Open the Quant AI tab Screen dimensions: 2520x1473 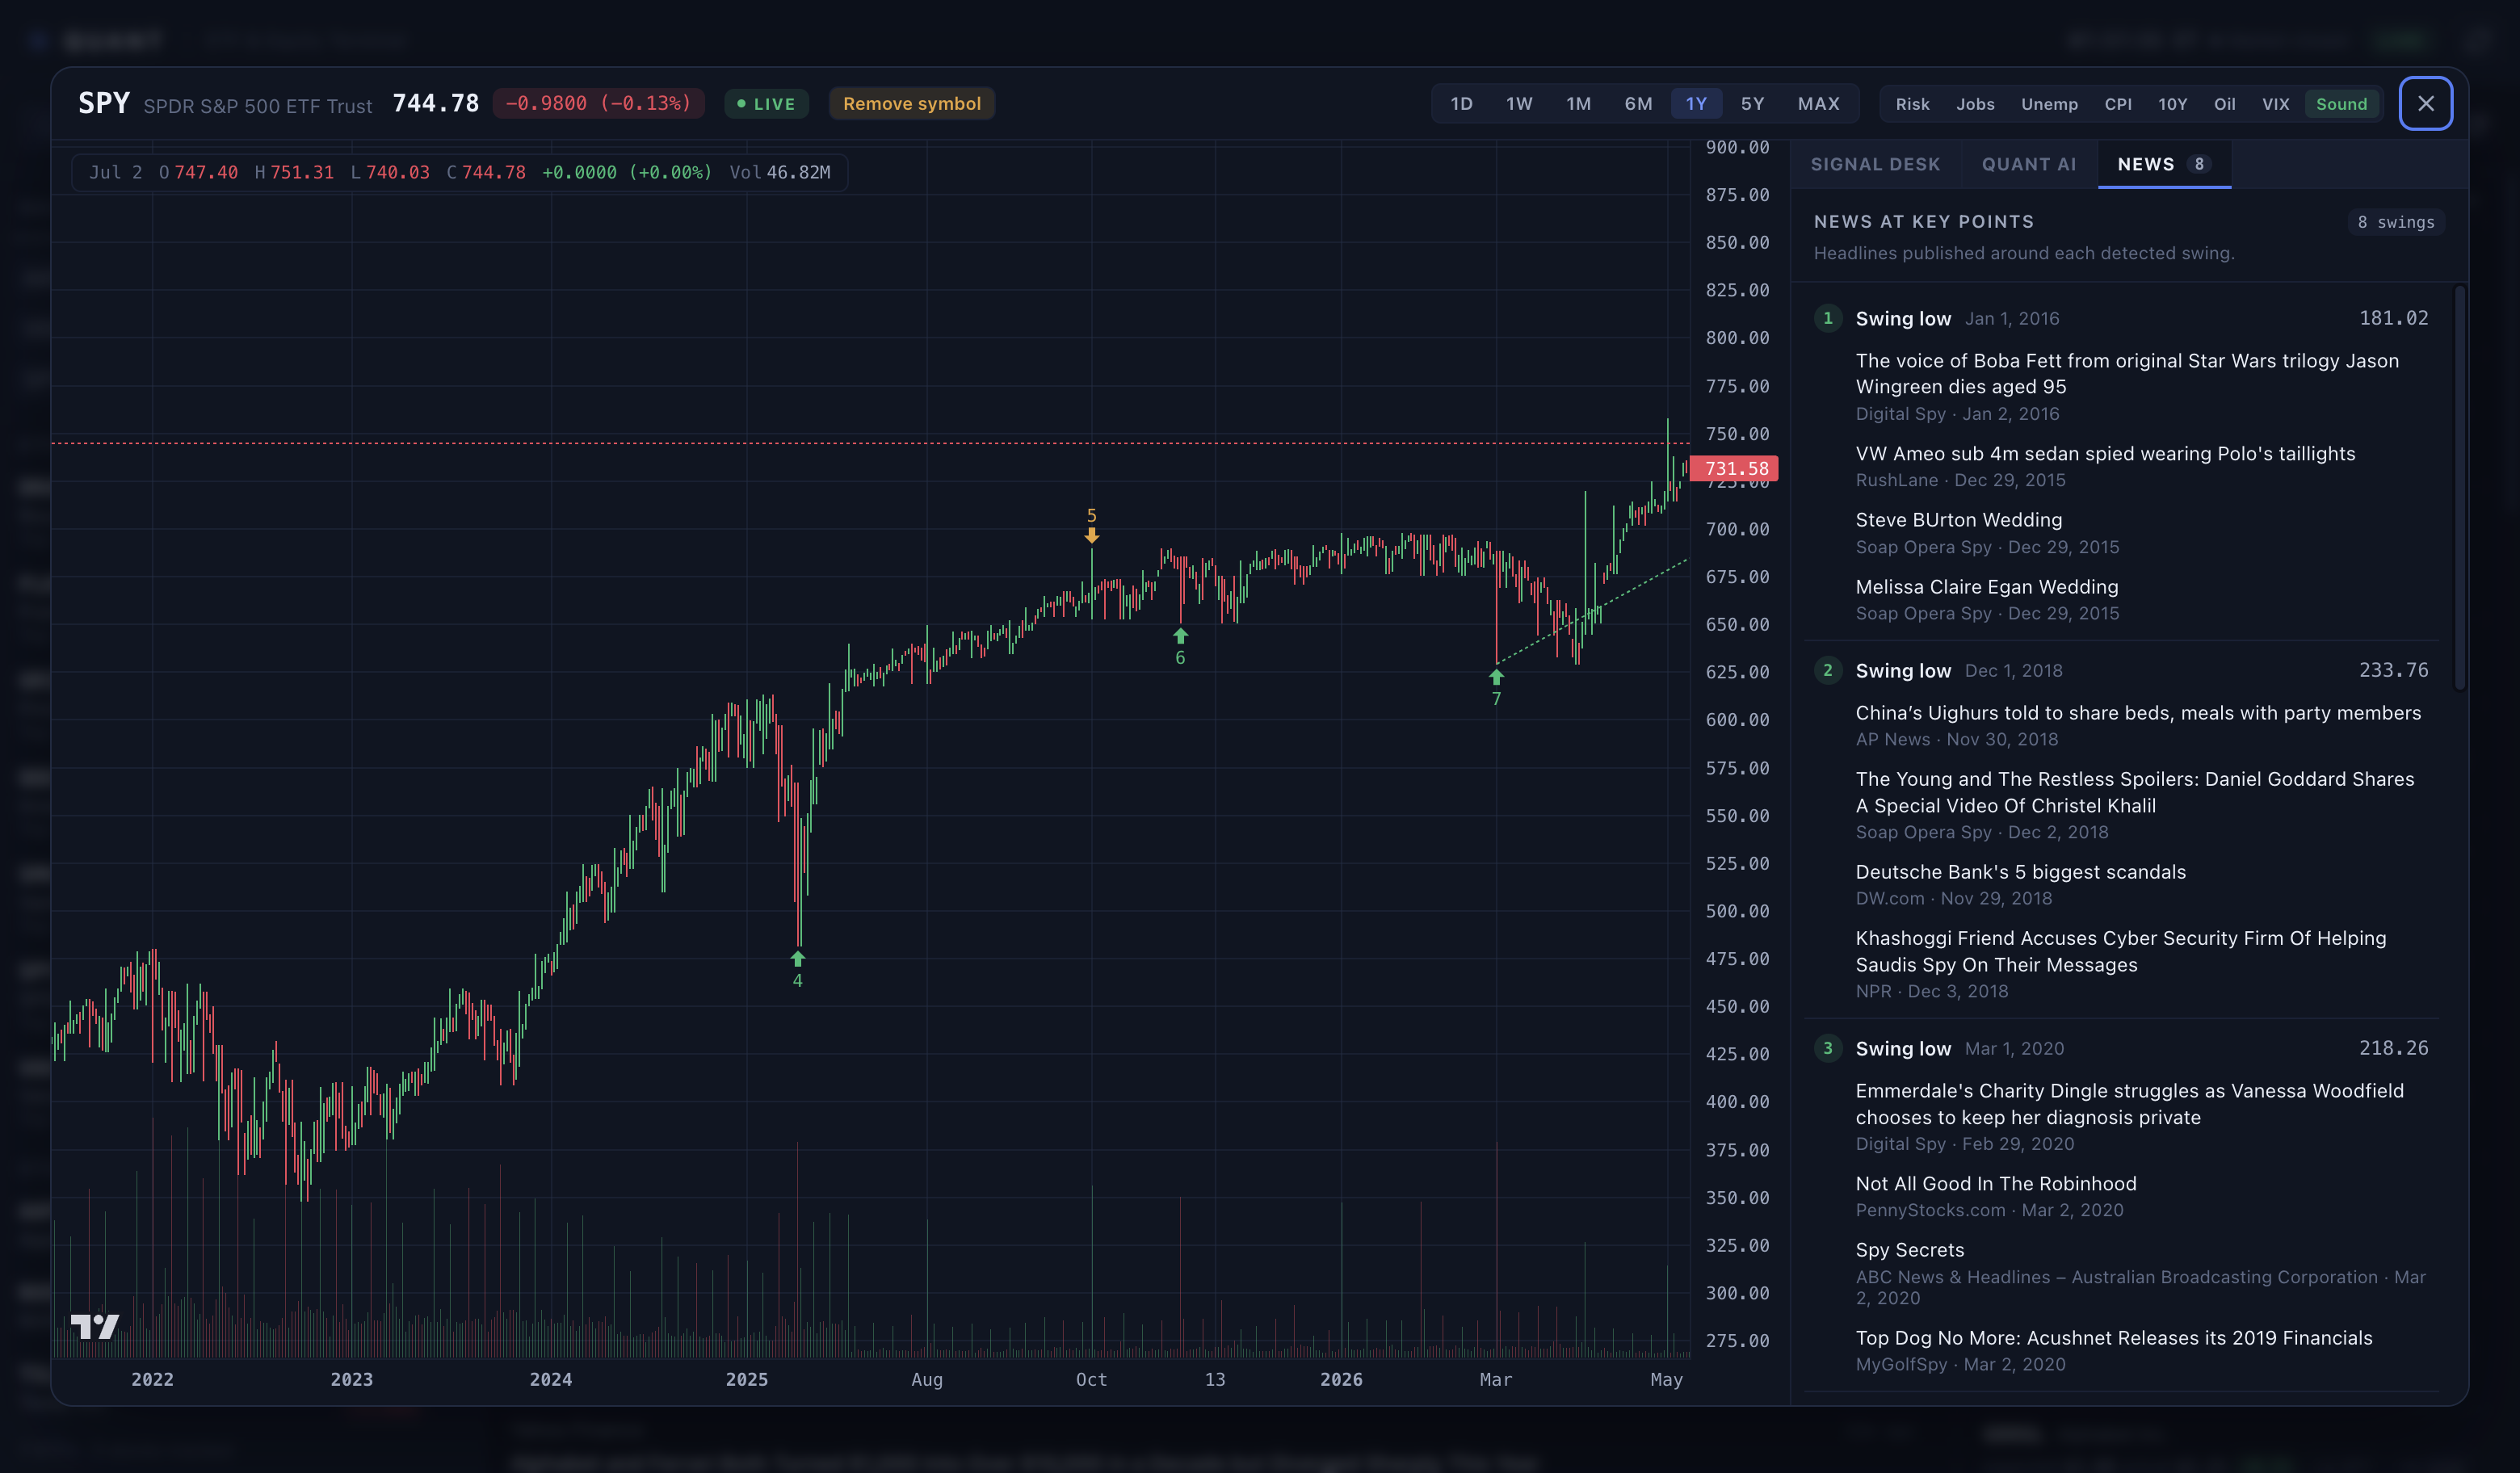coord(2029,164)
